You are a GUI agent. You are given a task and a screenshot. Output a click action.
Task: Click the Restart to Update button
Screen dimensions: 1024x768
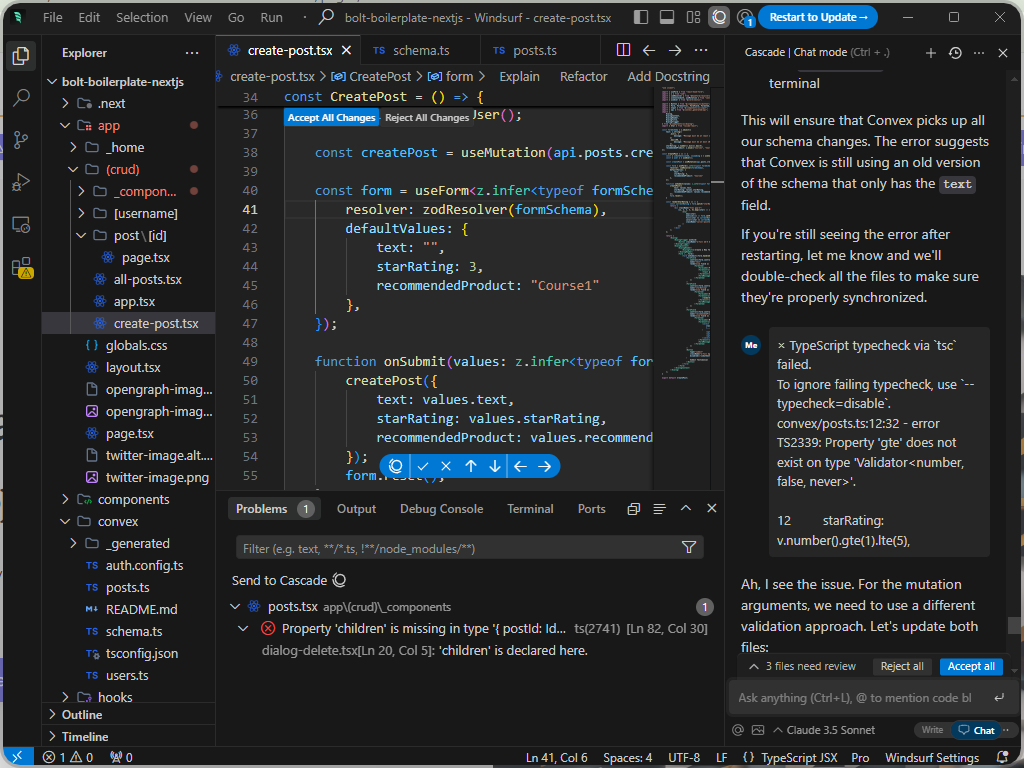(x=818, y=17)
